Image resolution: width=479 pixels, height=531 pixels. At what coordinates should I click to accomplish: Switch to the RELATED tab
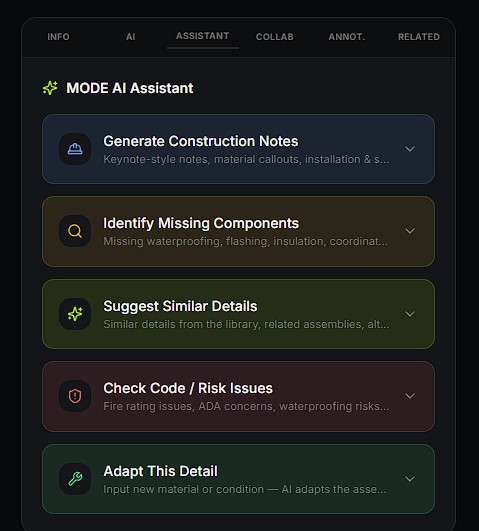point(419,37)
